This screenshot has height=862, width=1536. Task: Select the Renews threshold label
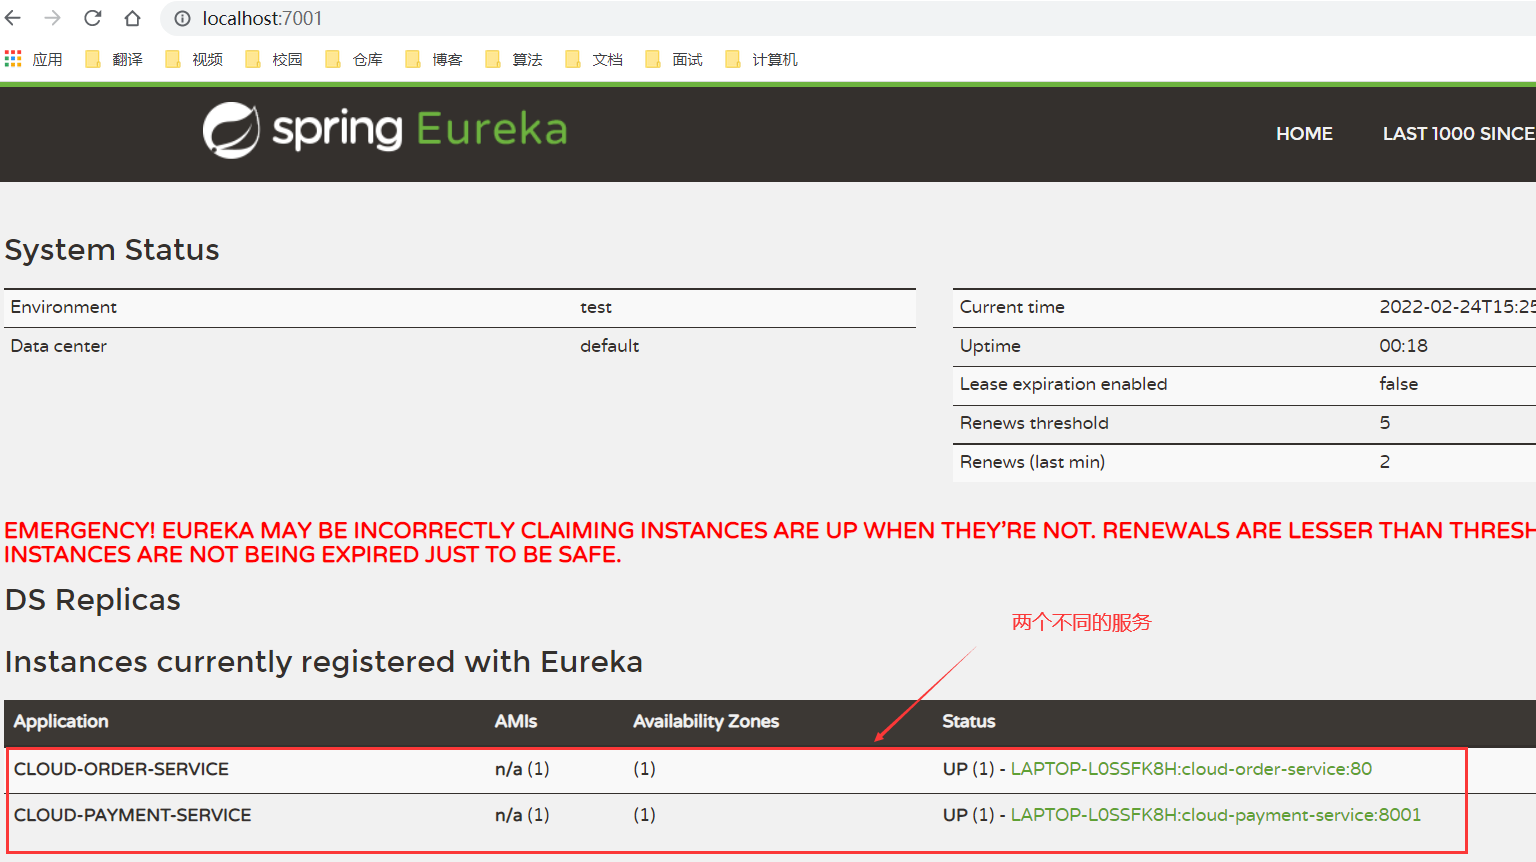click(1034, 423)
